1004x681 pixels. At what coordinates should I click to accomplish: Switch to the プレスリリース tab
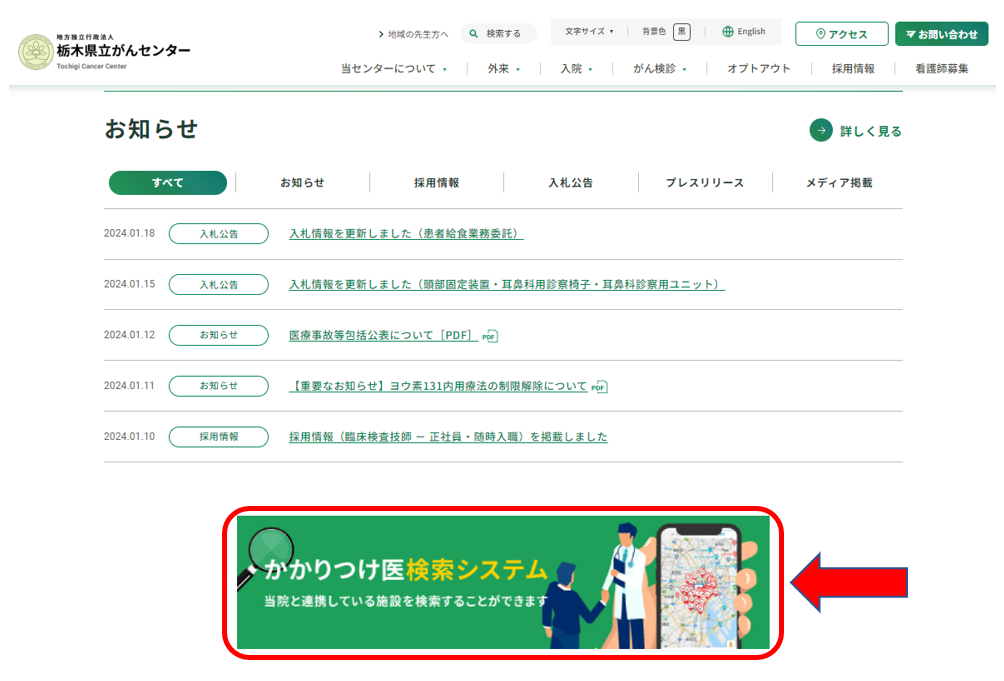pyautogui.click(x=705, y=183)
